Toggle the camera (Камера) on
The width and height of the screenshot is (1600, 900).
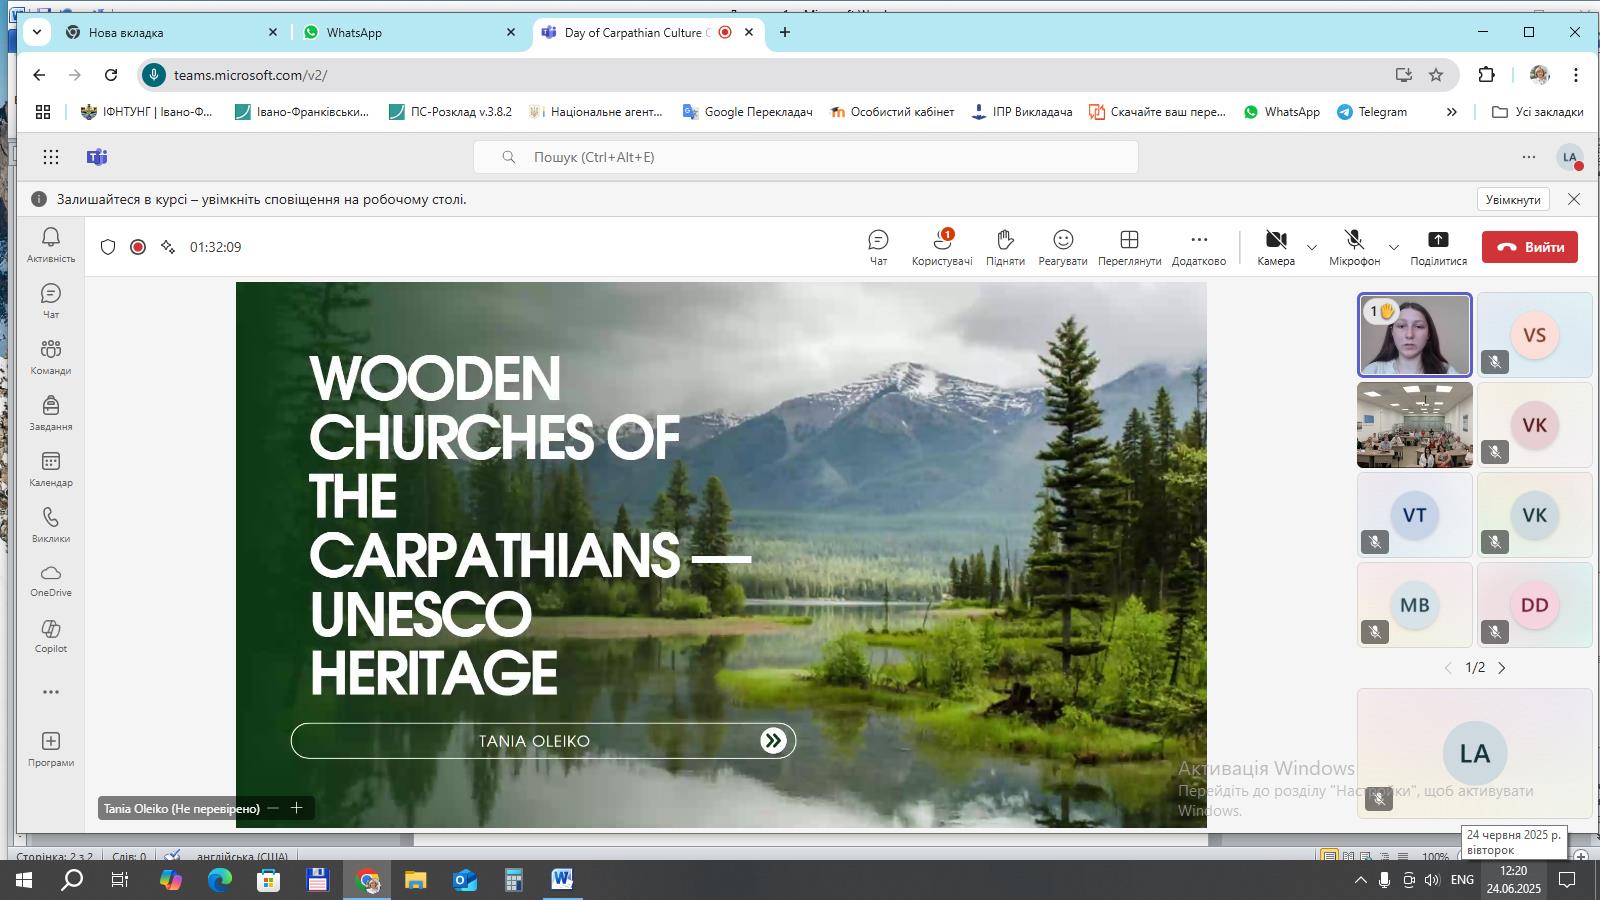1276,247
